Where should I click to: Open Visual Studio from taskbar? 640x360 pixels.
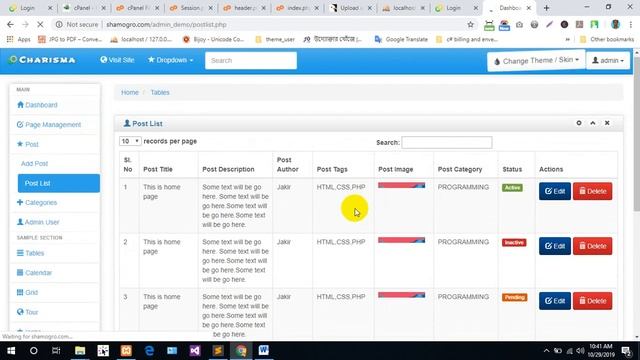tap(195, 351)
